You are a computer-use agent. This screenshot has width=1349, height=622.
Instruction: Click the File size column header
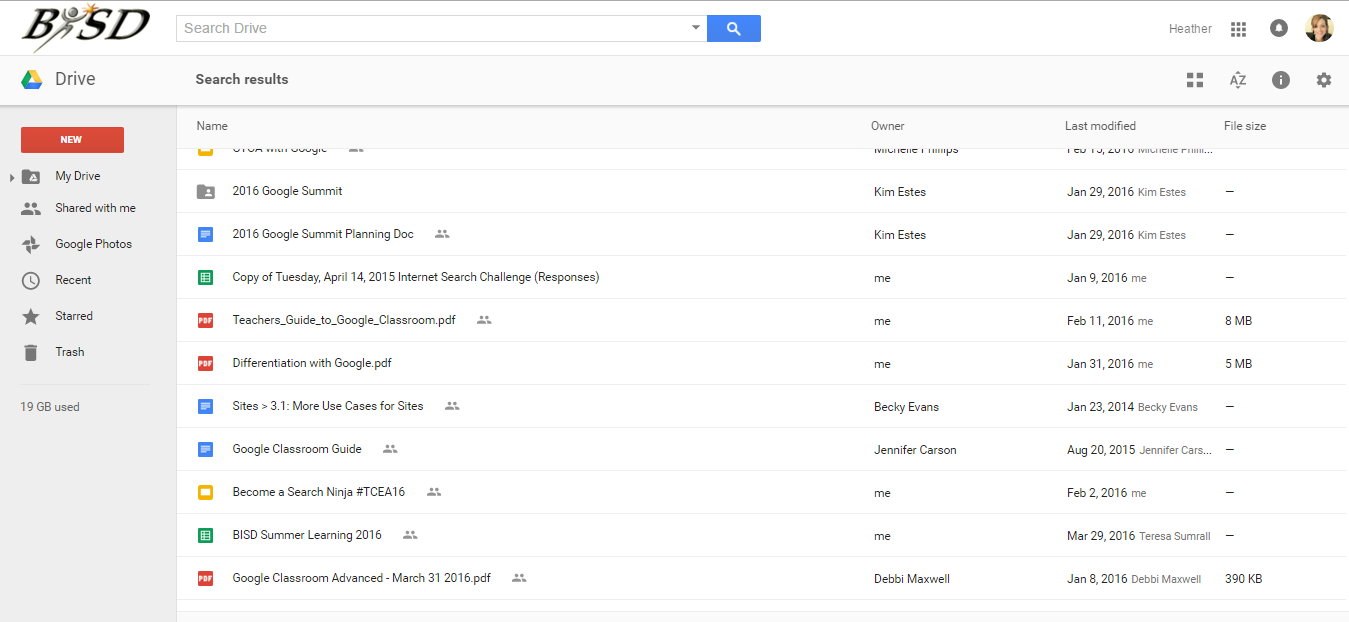tap(1245, 126)
